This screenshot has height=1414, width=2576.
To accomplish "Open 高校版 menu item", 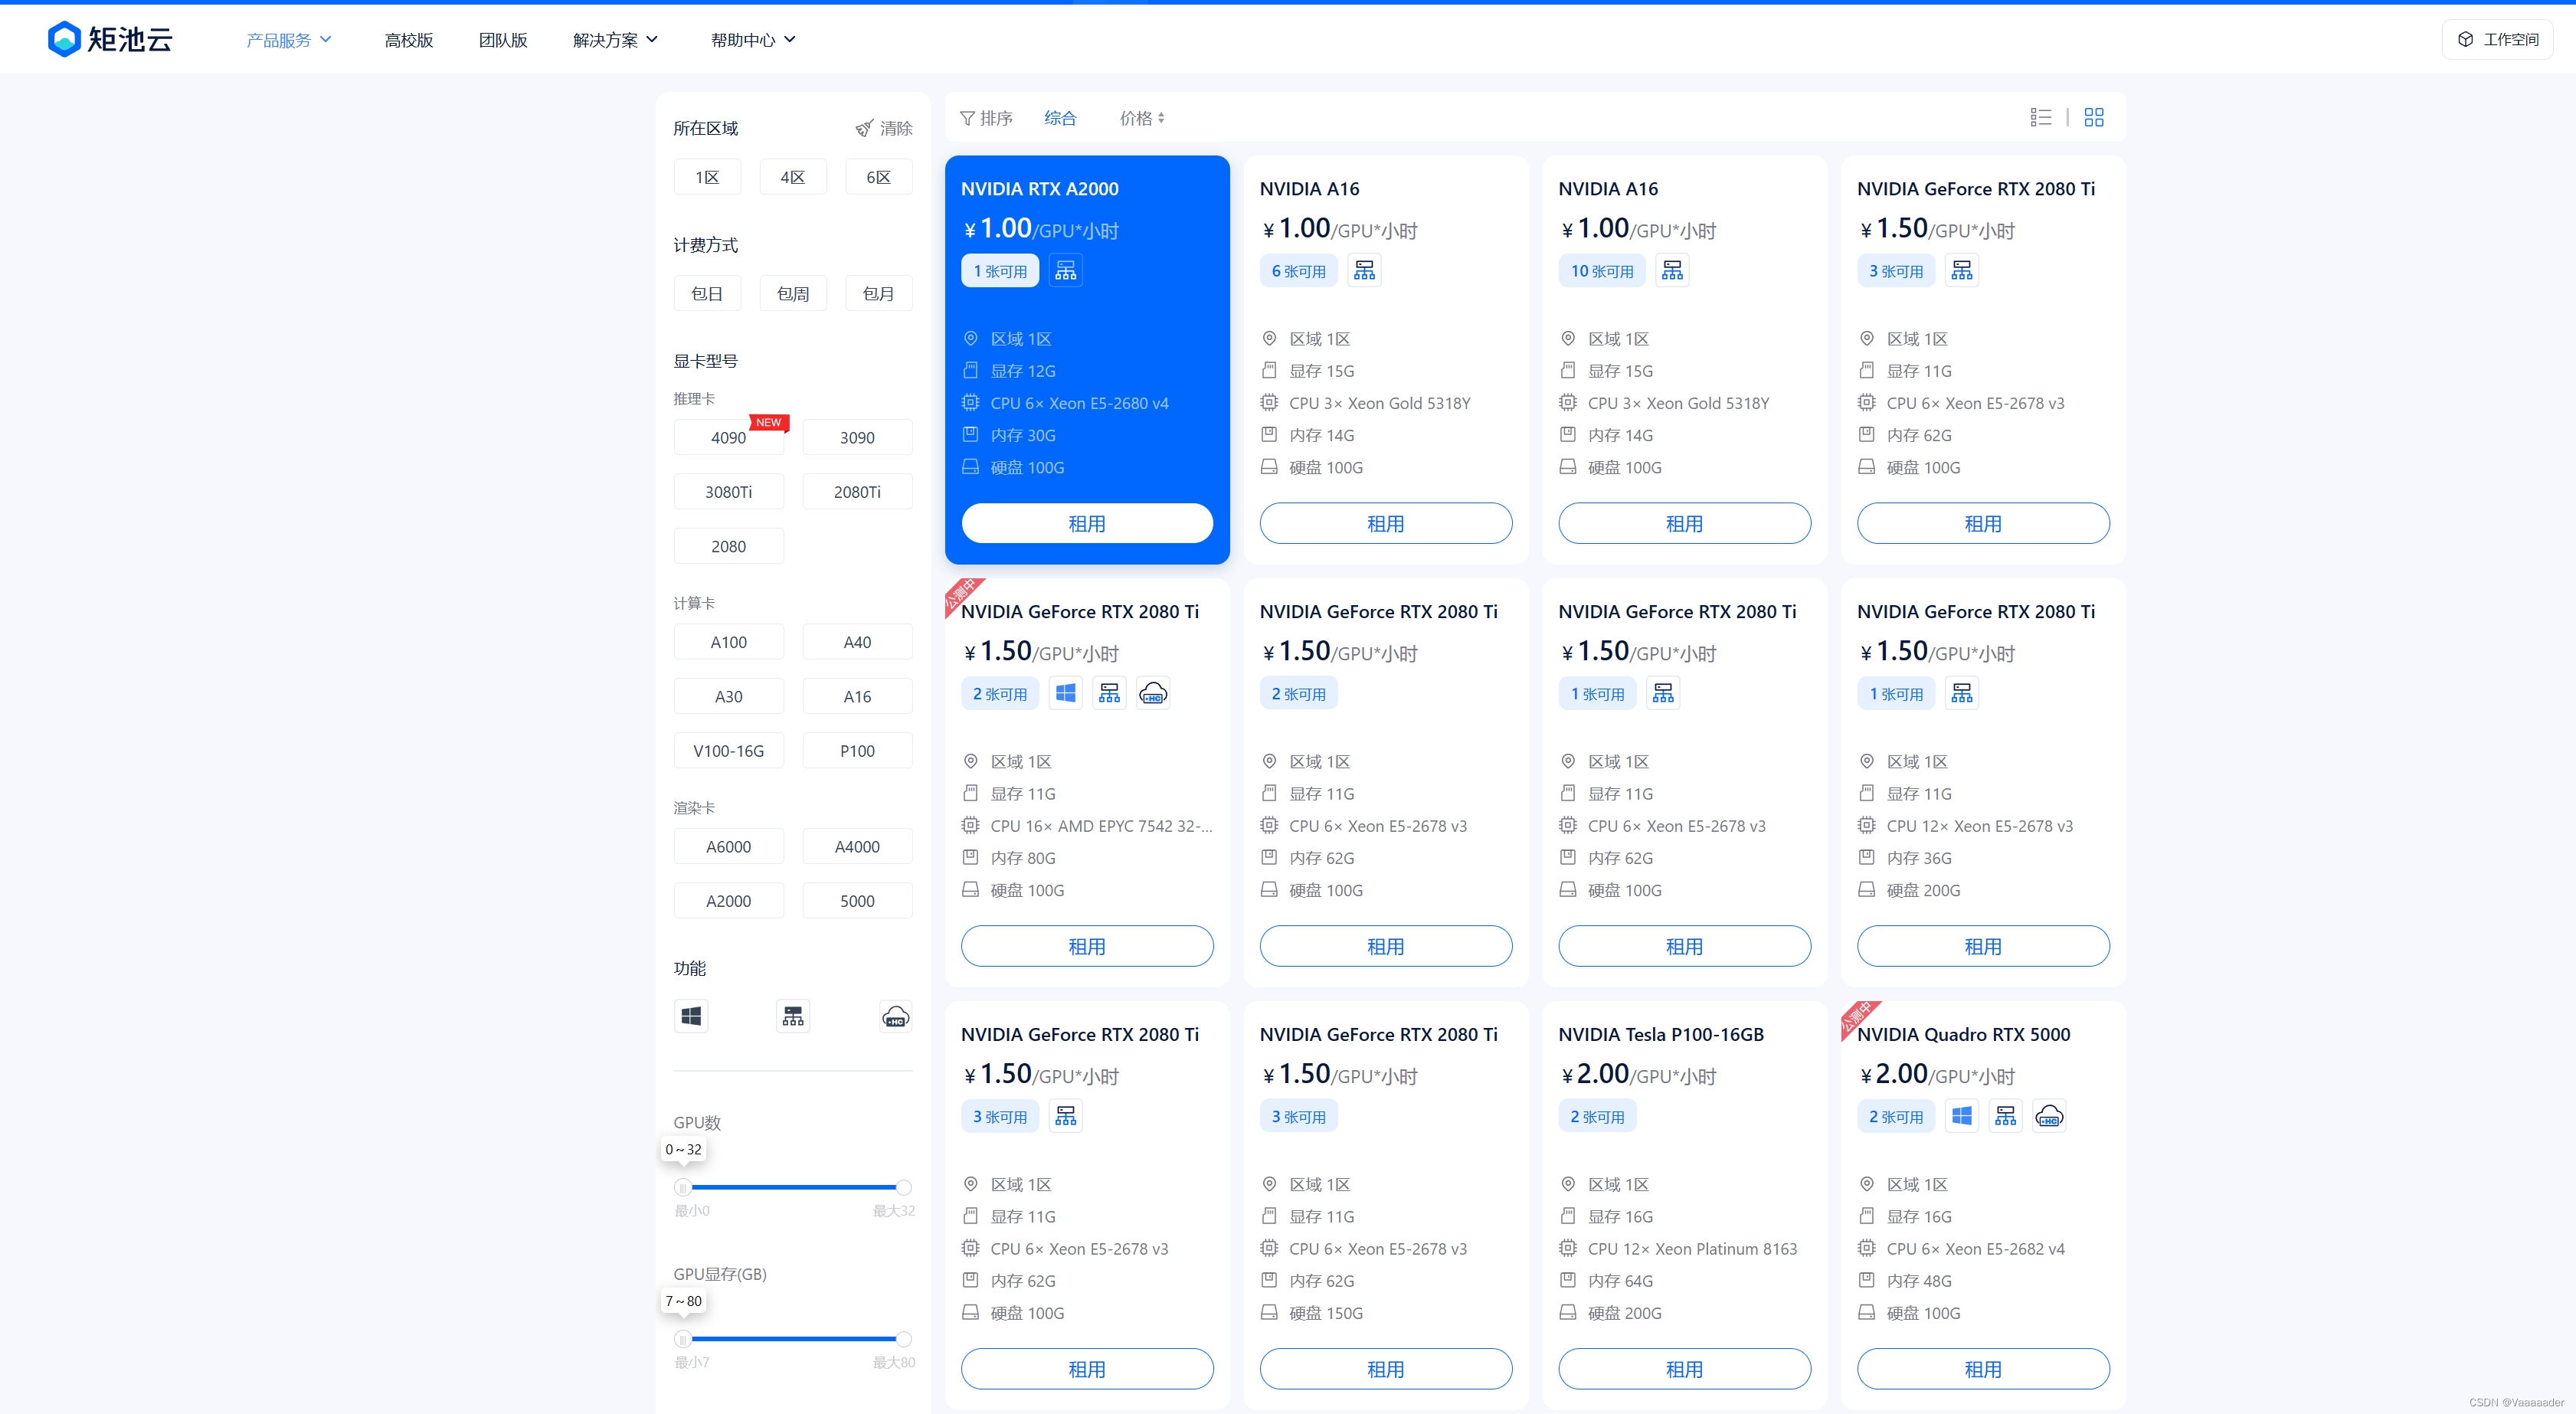I will click(x=408, y=40).
